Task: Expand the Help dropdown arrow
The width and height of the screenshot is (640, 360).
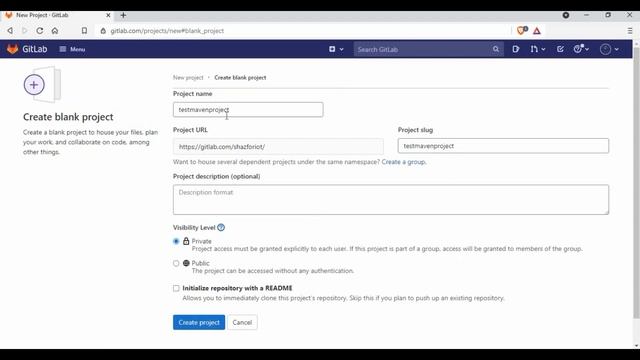Action: (587, 49)
